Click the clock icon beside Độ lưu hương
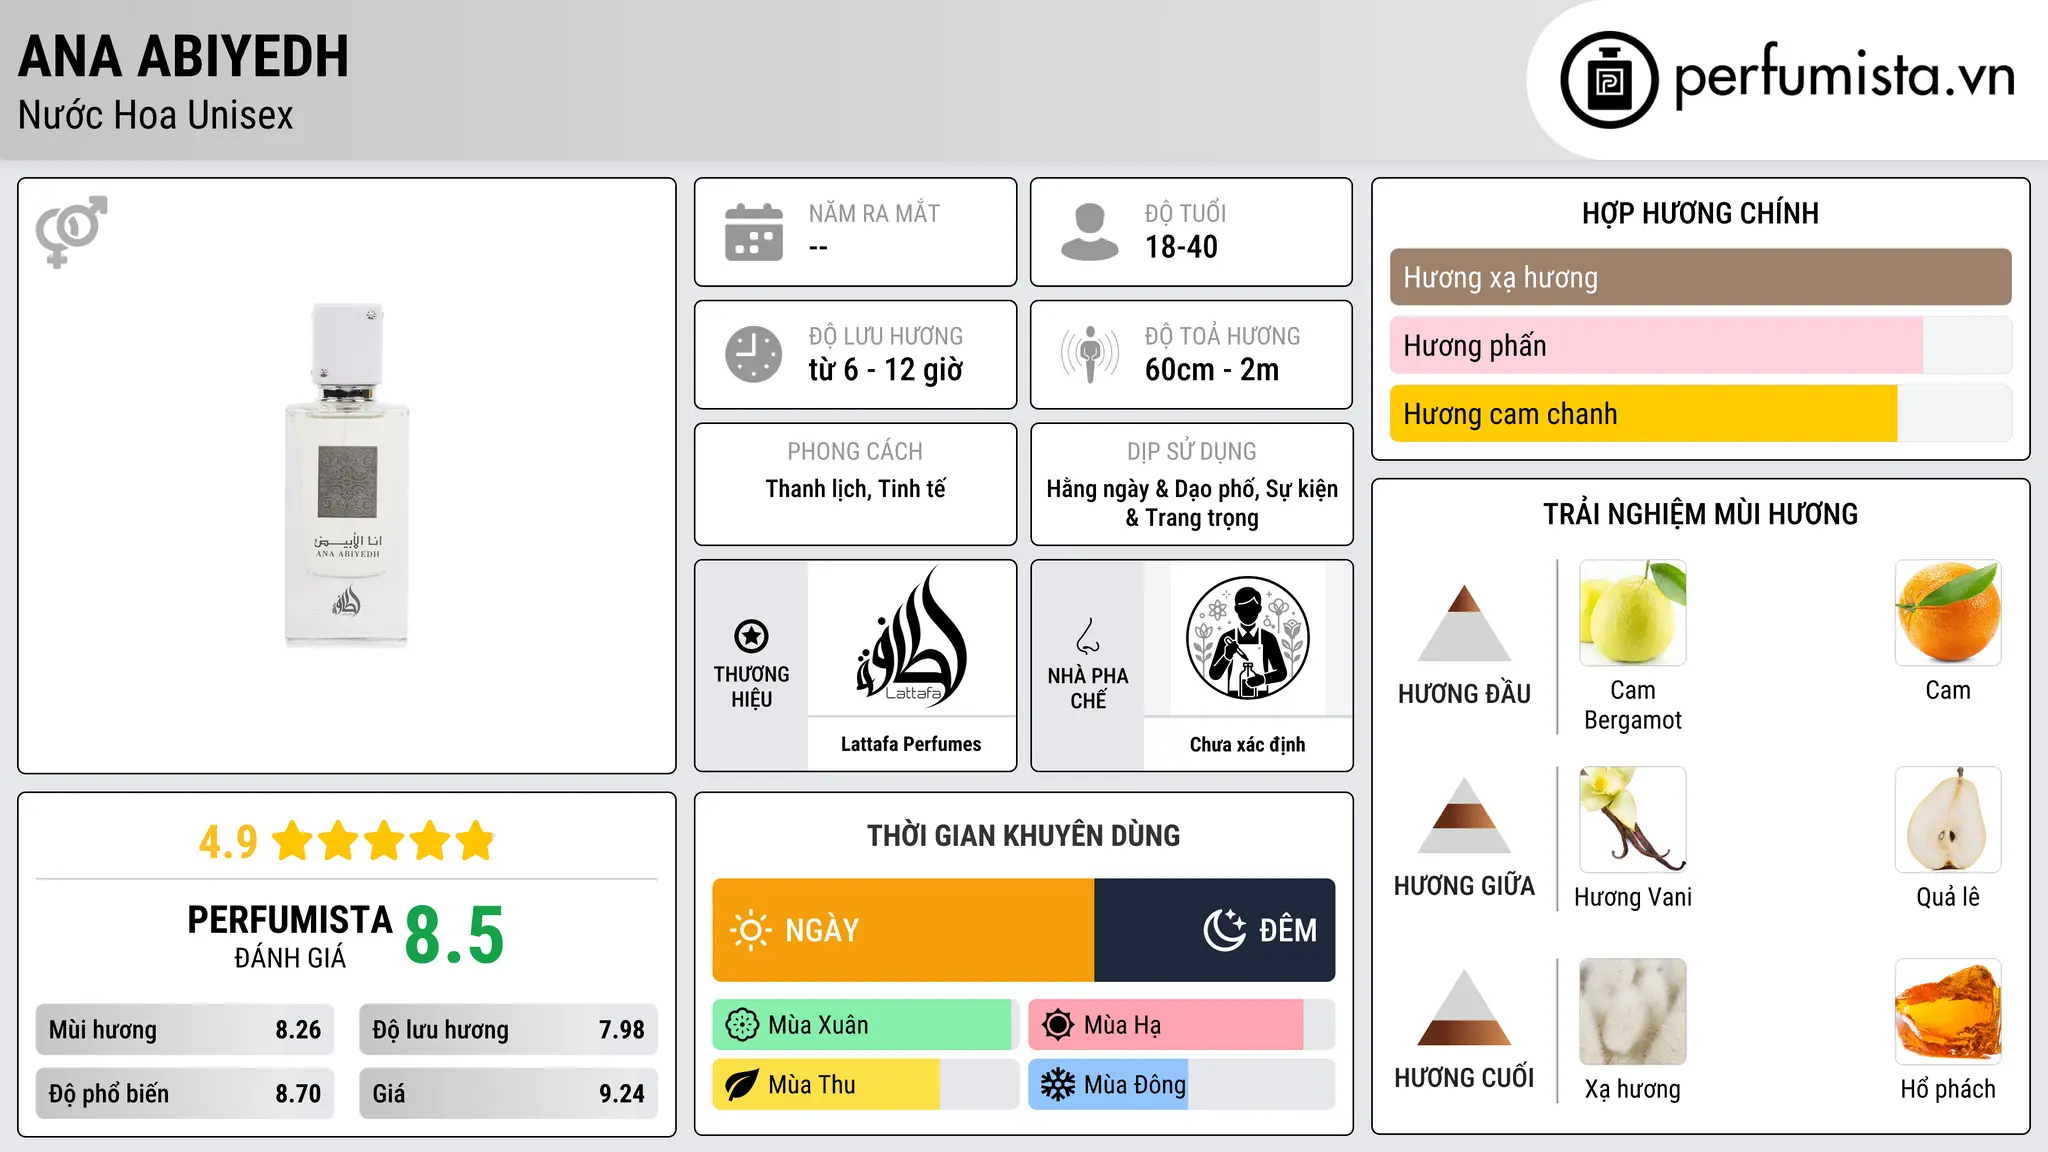This screenshot has height=1152, width=2048. pos(754,354)
